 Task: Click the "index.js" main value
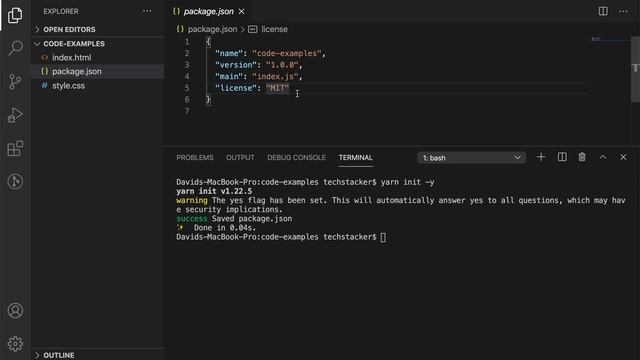coord(275,76)
